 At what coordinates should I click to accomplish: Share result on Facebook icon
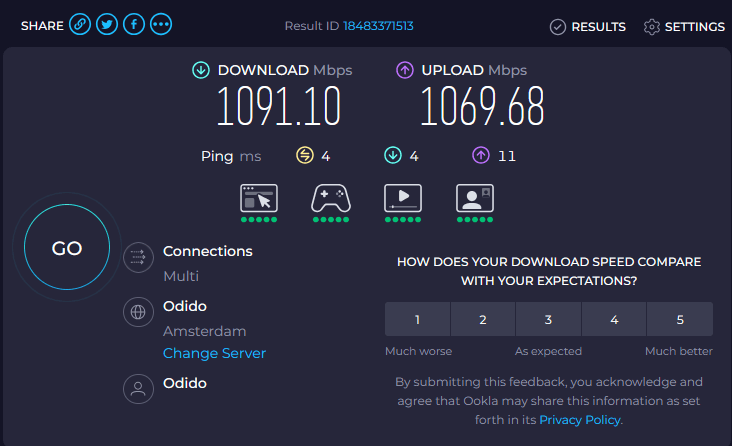coord(134,26)
